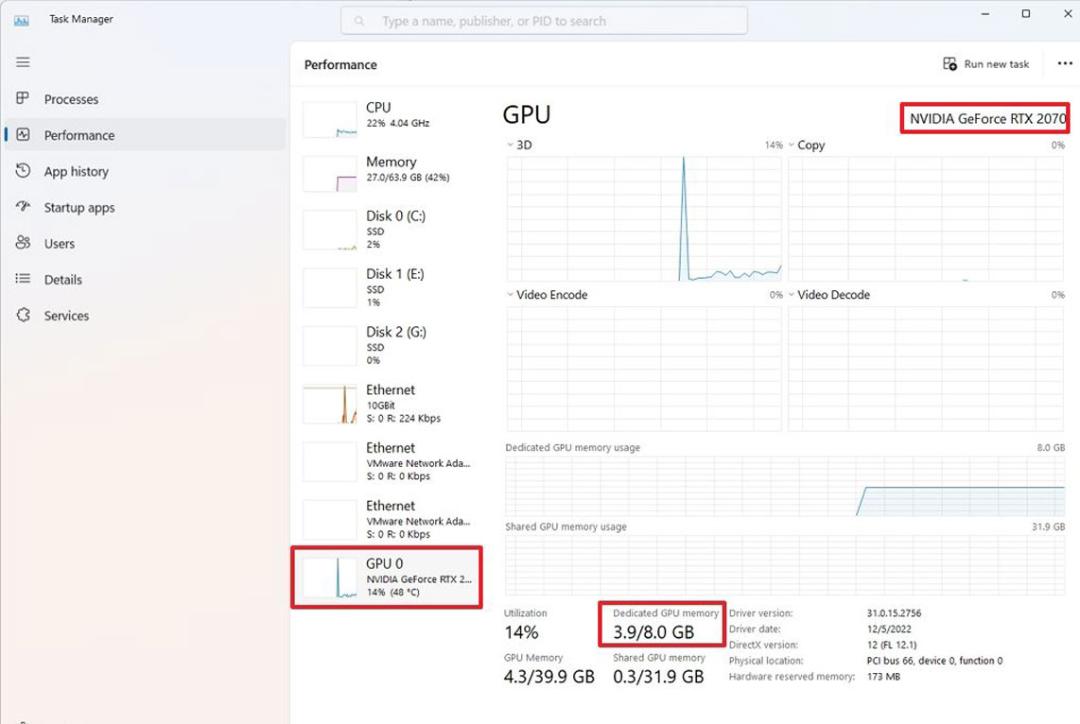Change the Video Decode graph dropdown

coord(791,294)
